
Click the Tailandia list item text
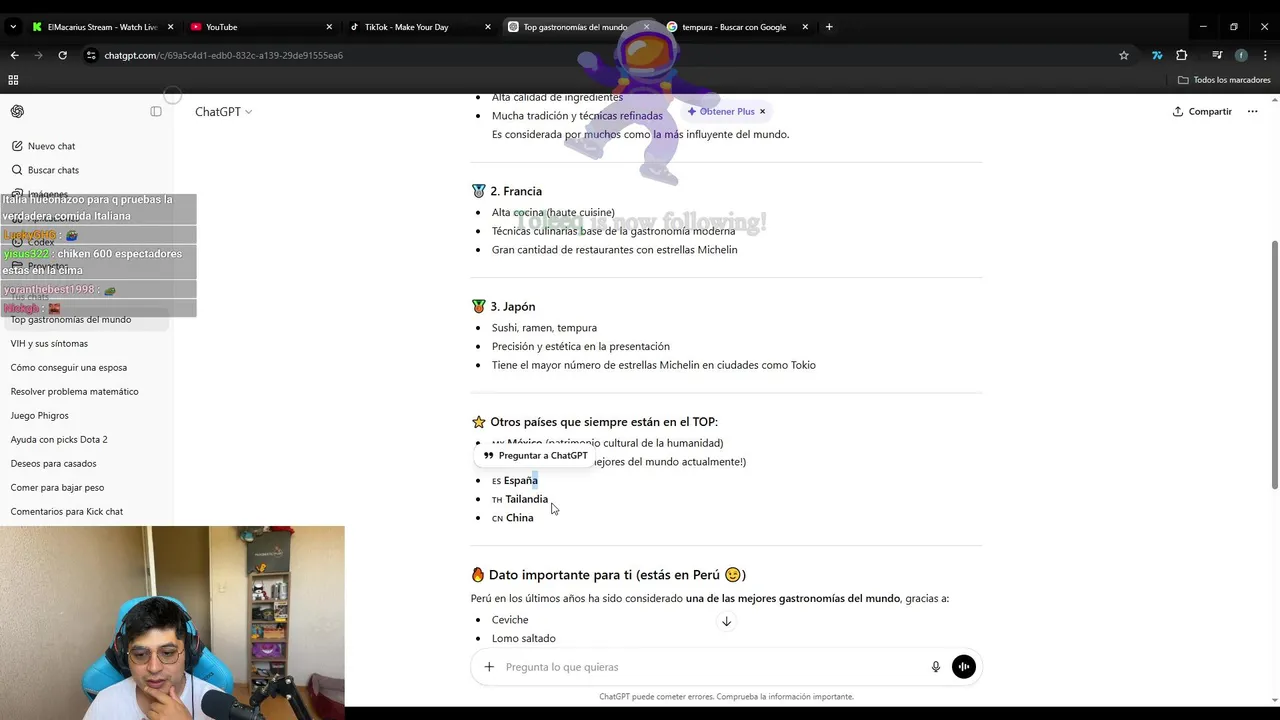pos(526,499)
